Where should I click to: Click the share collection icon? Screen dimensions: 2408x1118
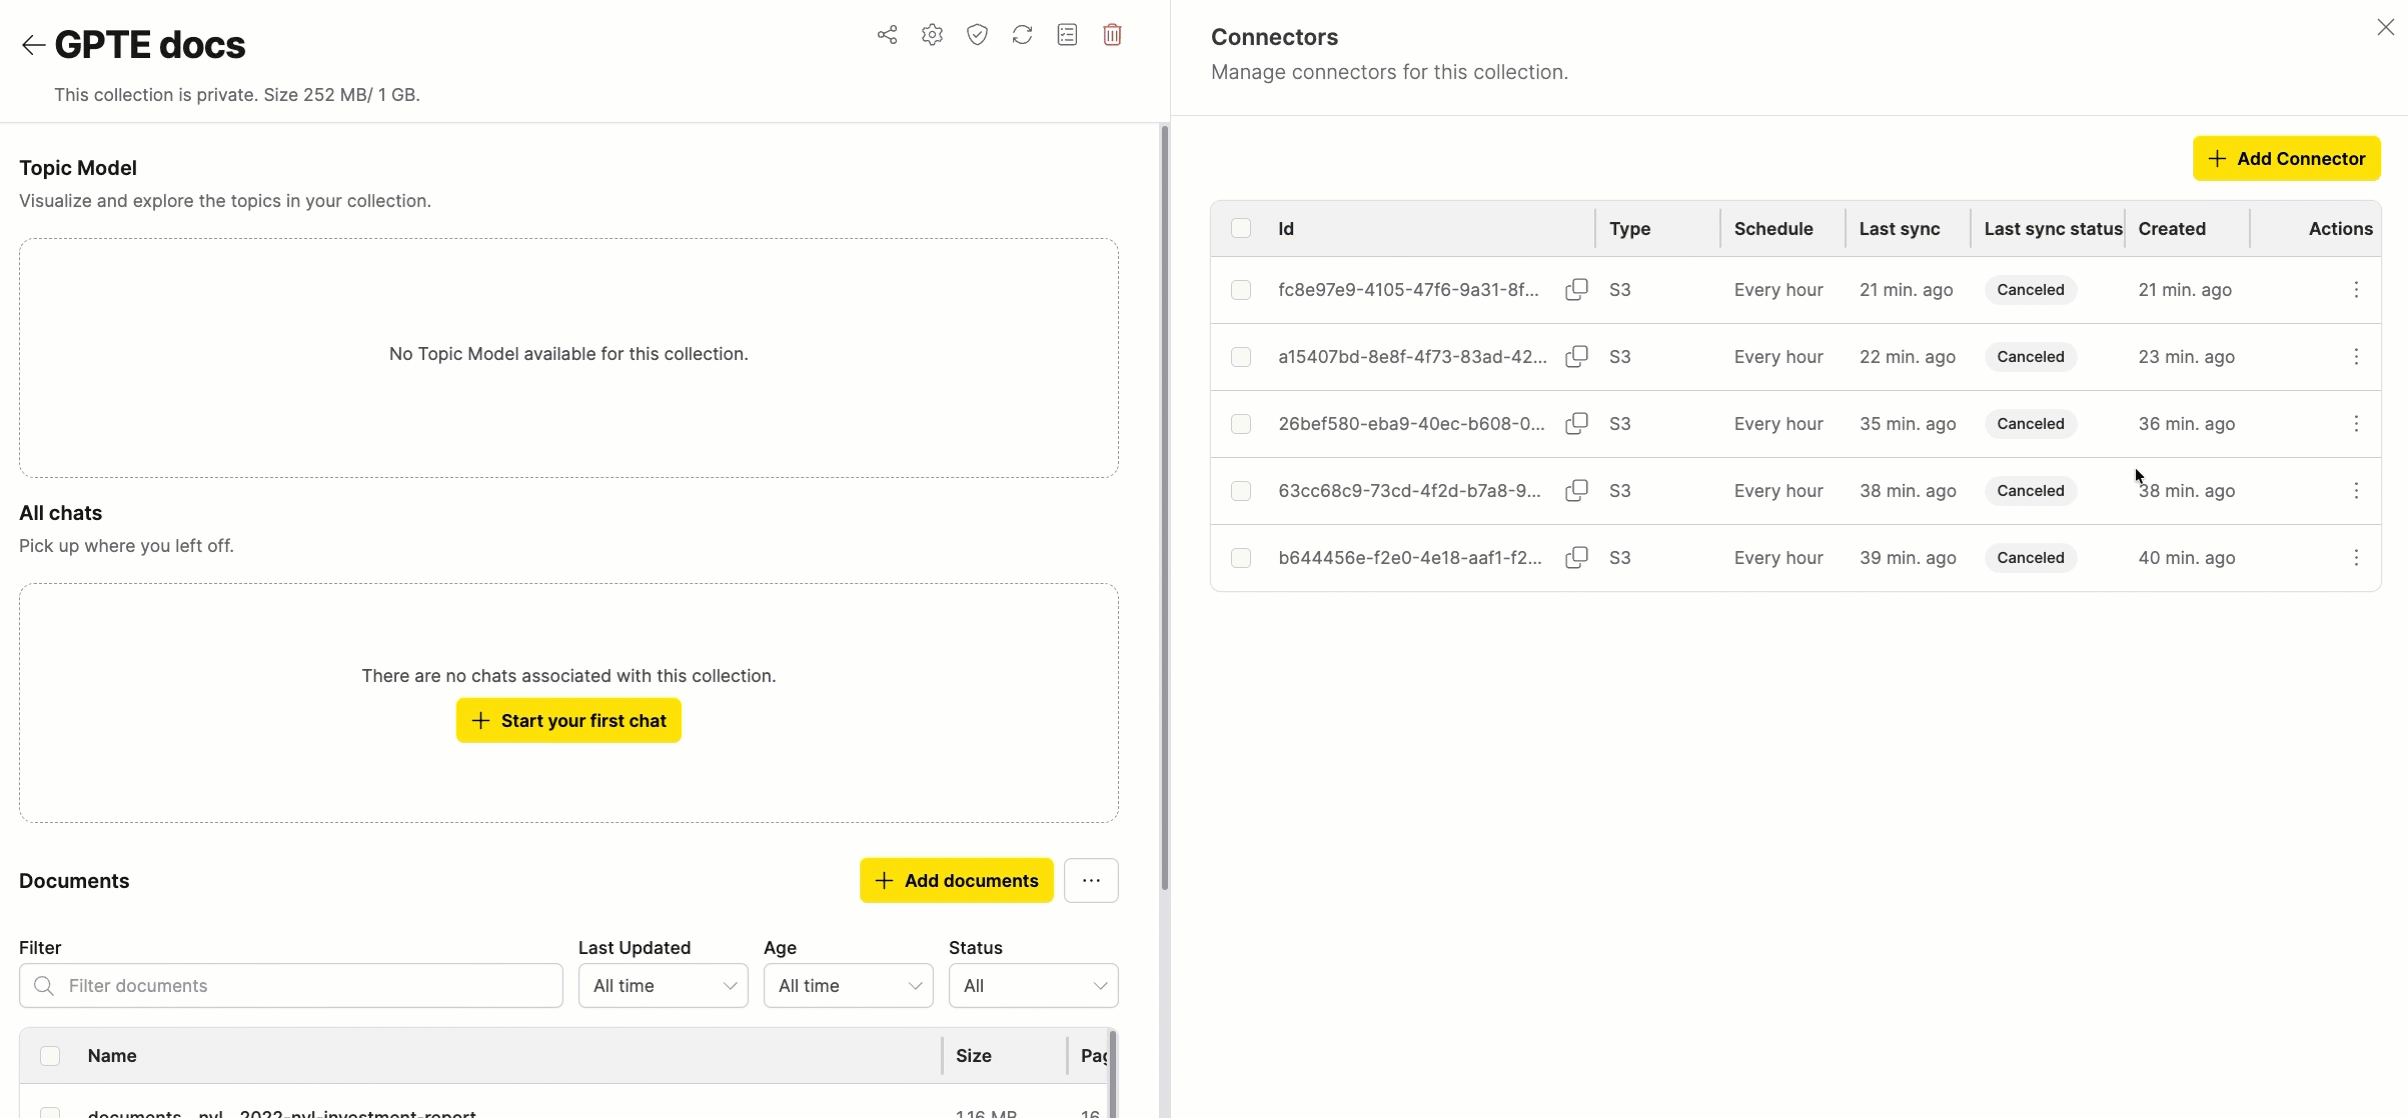(887, 35)
